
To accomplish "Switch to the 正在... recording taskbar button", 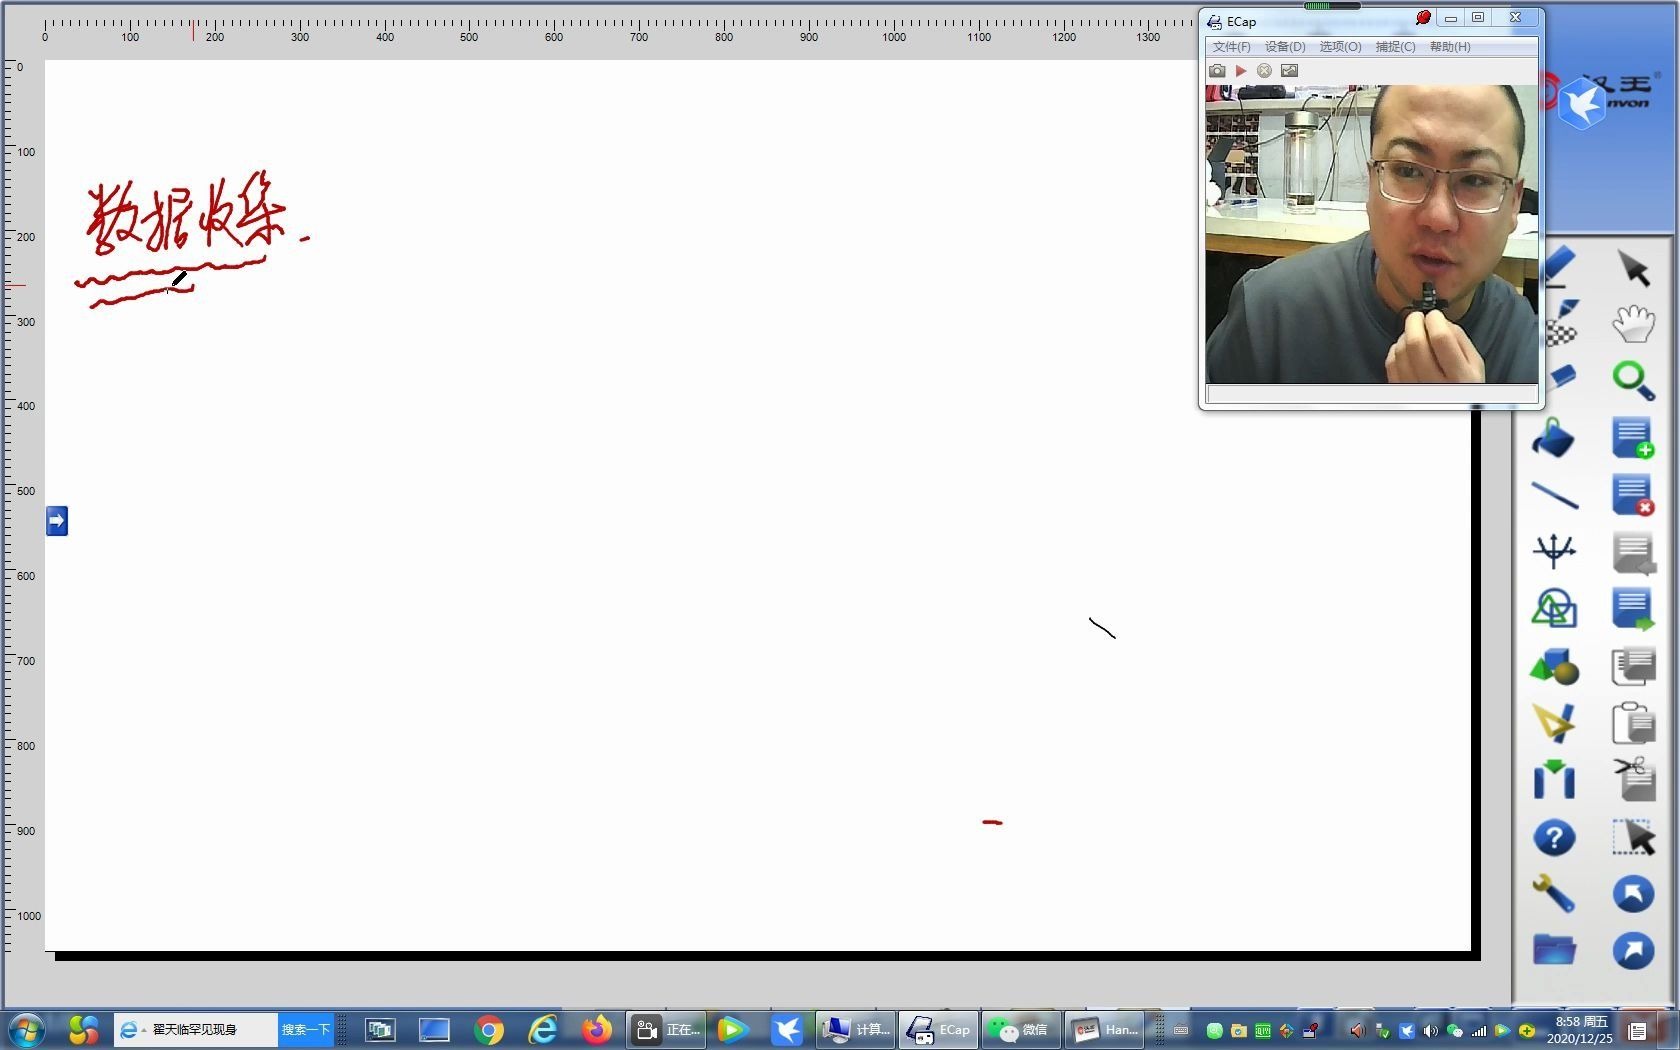I will point(667,1029).
